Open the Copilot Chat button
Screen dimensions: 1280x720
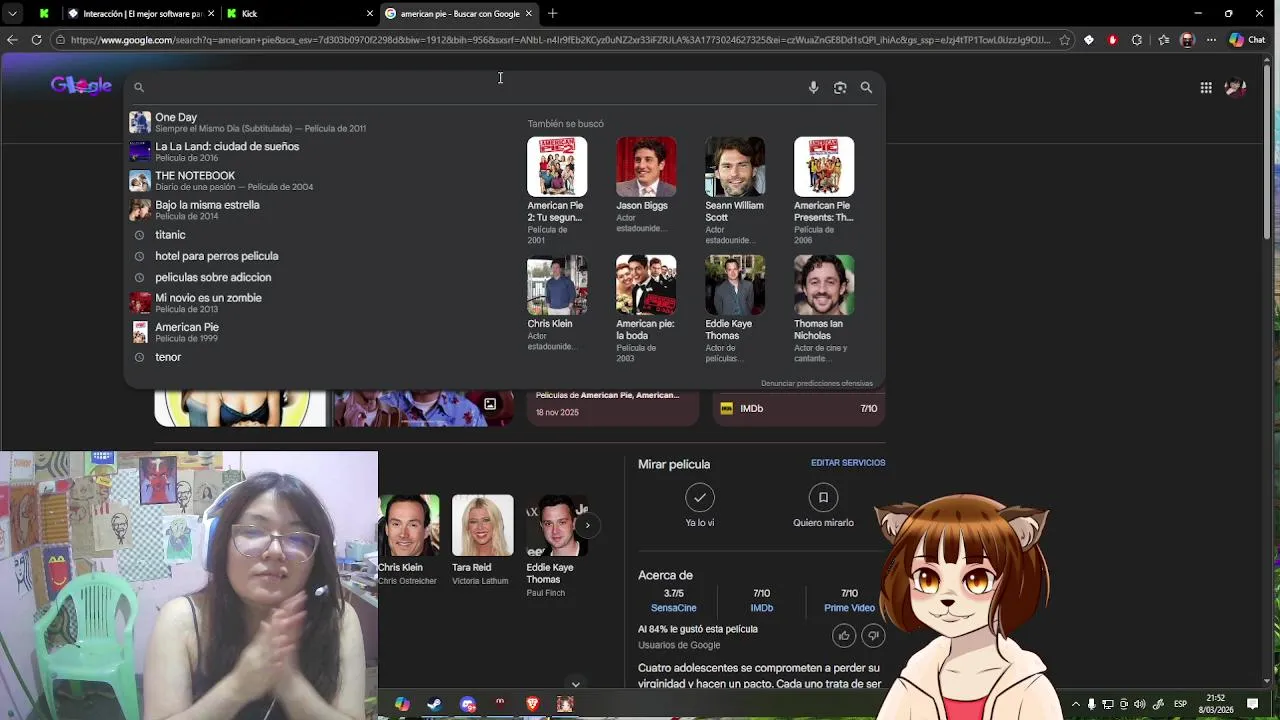[x=1247, y=40]
